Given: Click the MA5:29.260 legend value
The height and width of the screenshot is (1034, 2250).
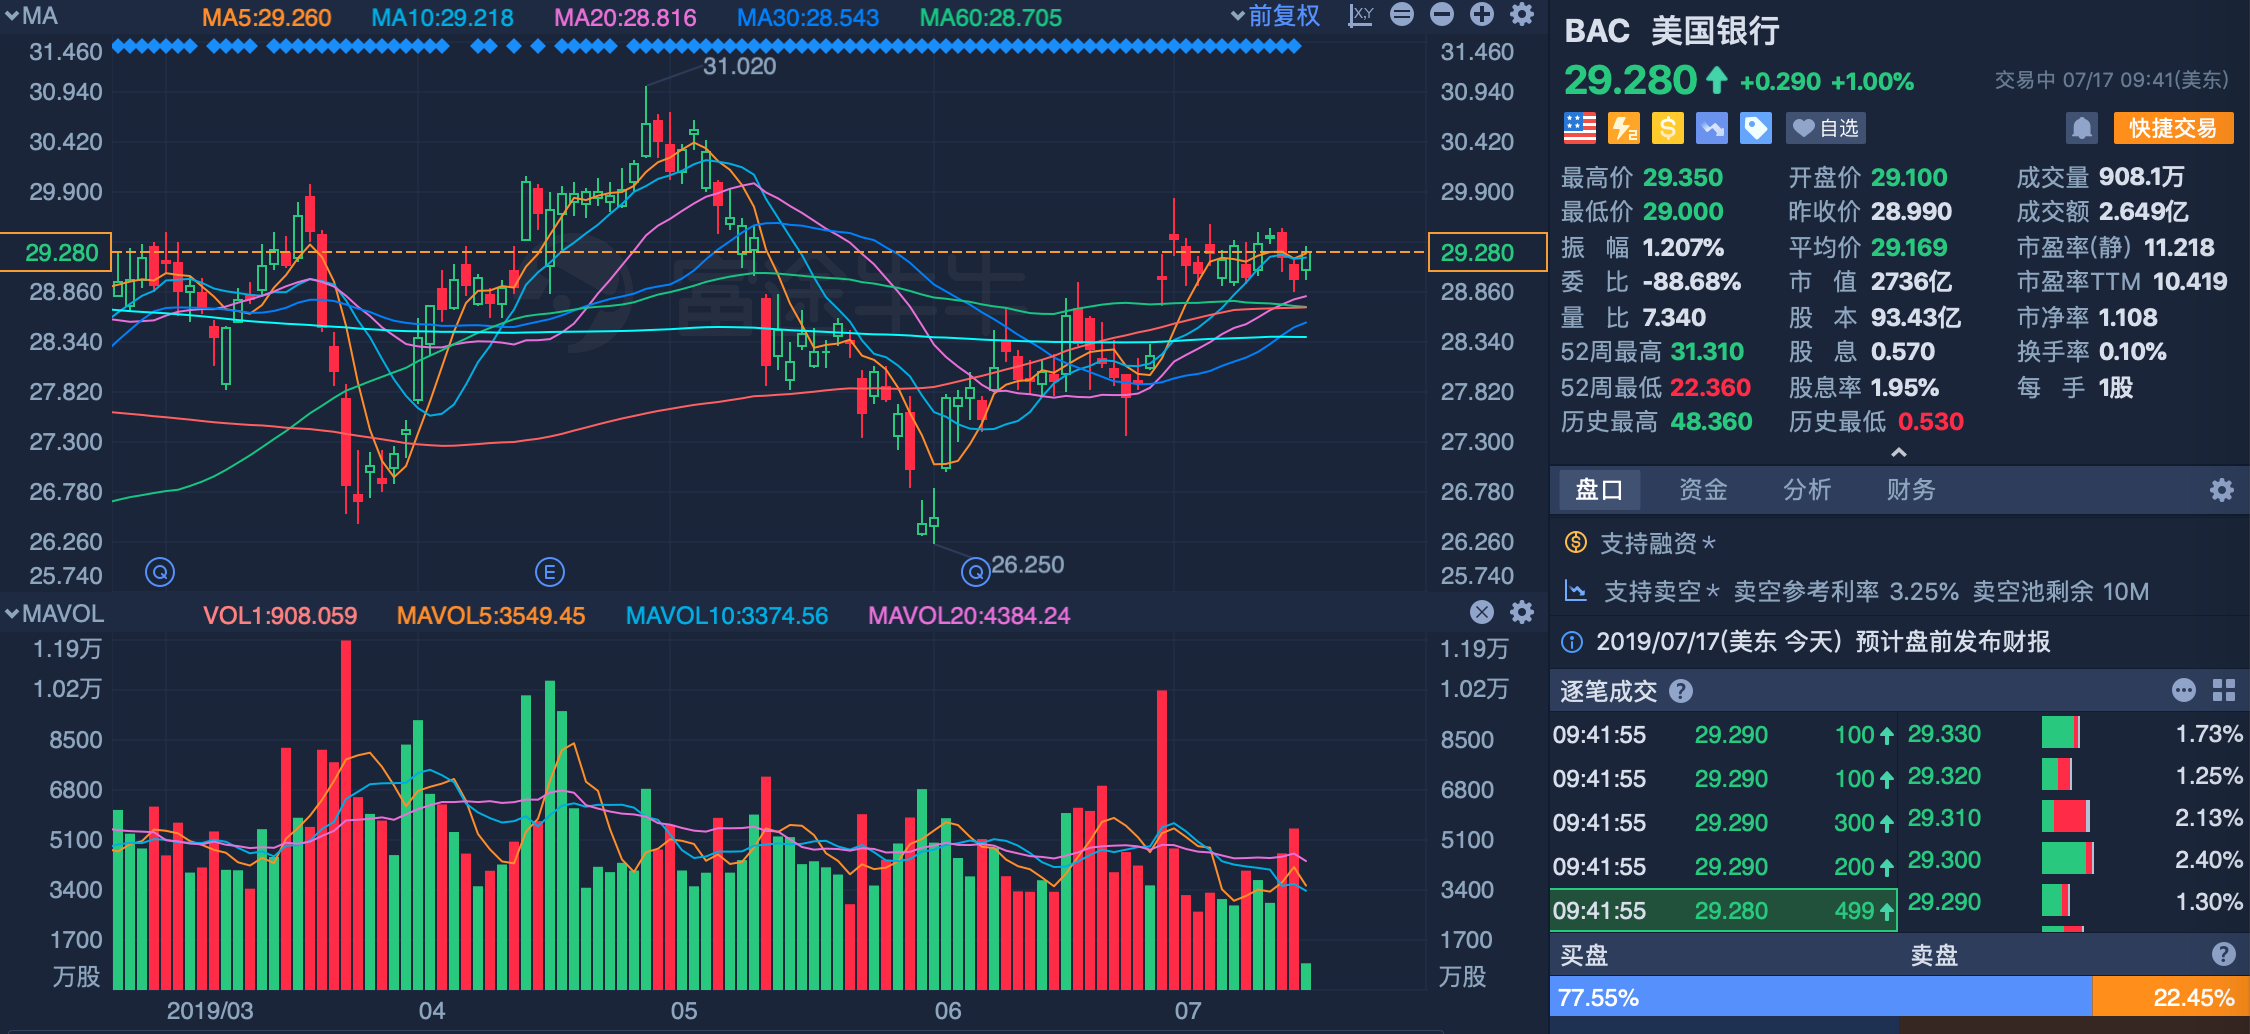Looking at the screenshot, I should [267, 18].
